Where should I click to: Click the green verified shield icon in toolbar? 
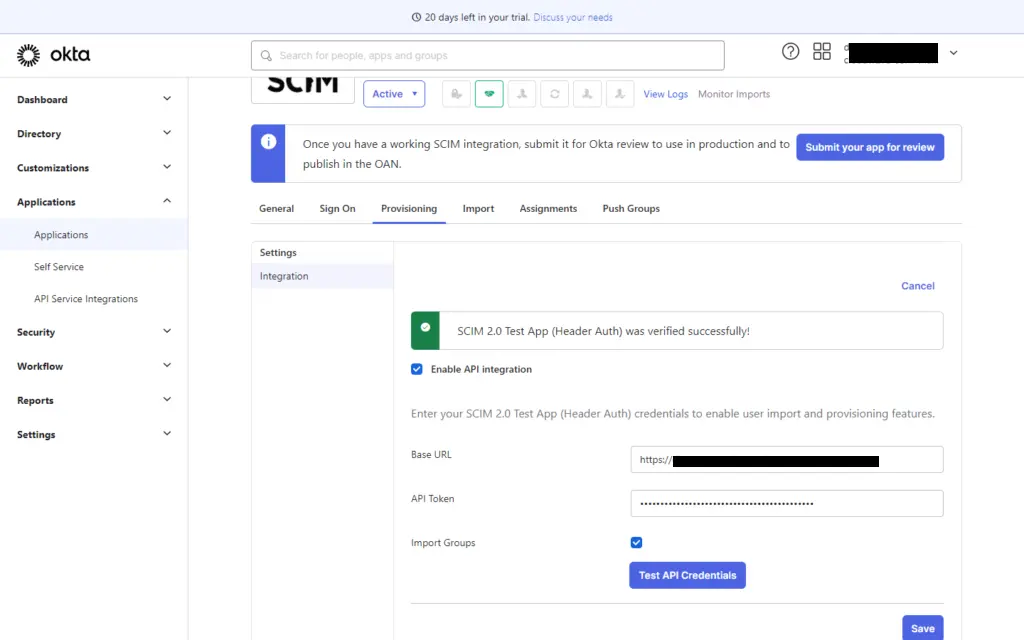(x=489, y=93)
